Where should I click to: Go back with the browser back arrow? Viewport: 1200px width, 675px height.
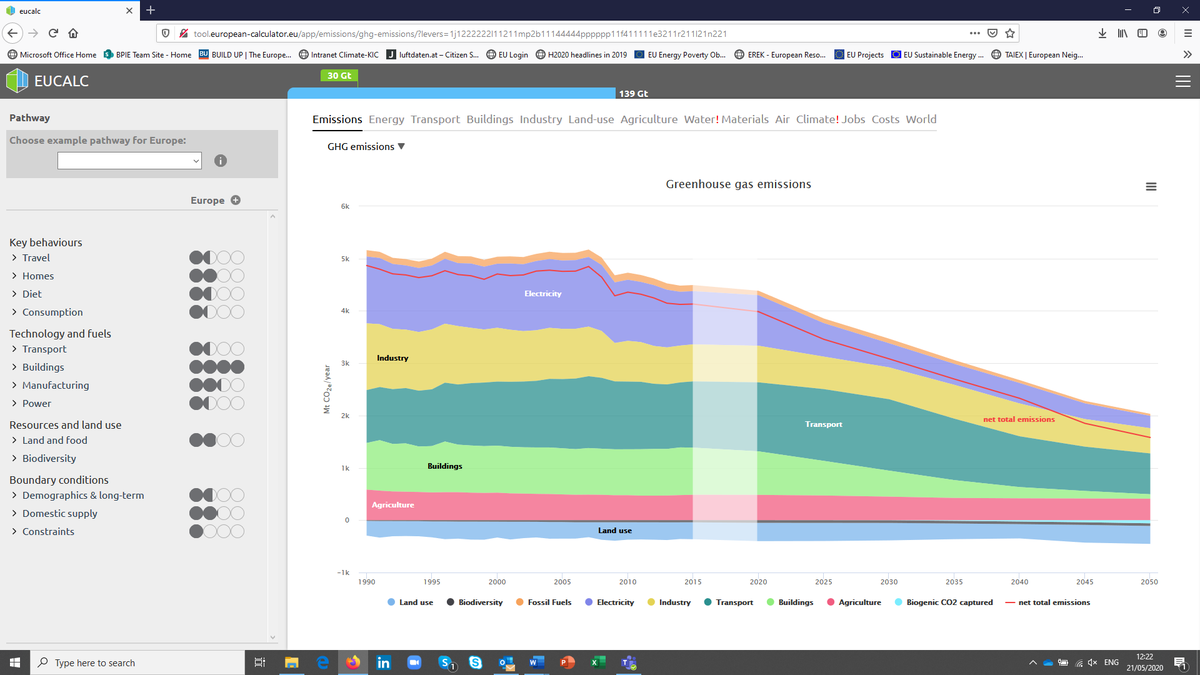(x=11, y=33)
